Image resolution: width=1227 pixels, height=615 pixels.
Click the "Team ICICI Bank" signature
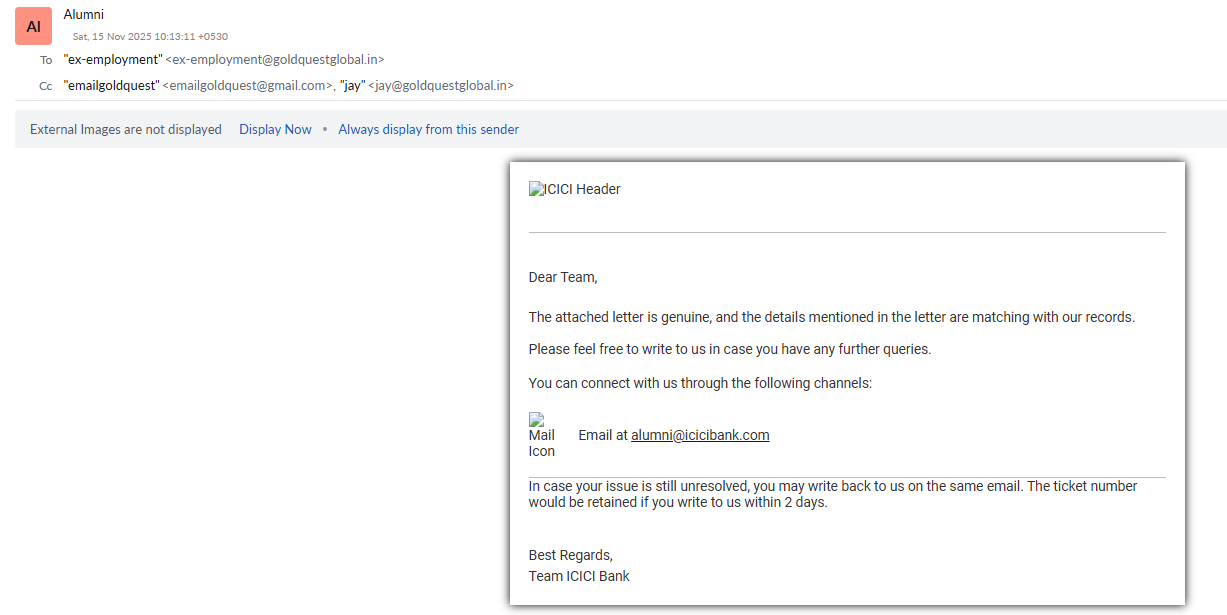point(579,576)
